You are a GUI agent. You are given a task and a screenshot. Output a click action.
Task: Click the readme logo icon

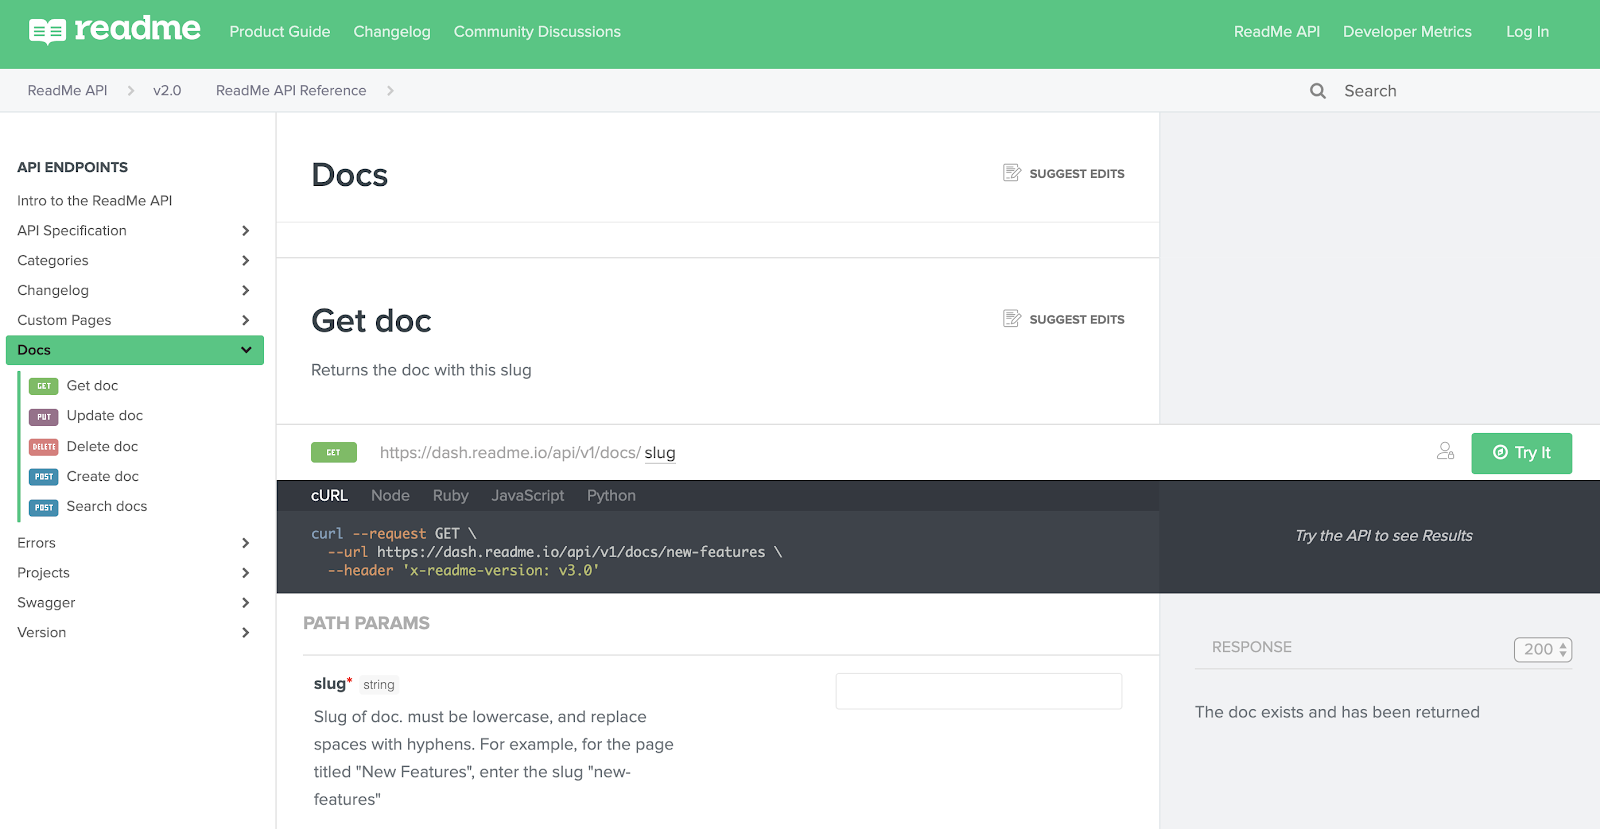click(47, 32)
